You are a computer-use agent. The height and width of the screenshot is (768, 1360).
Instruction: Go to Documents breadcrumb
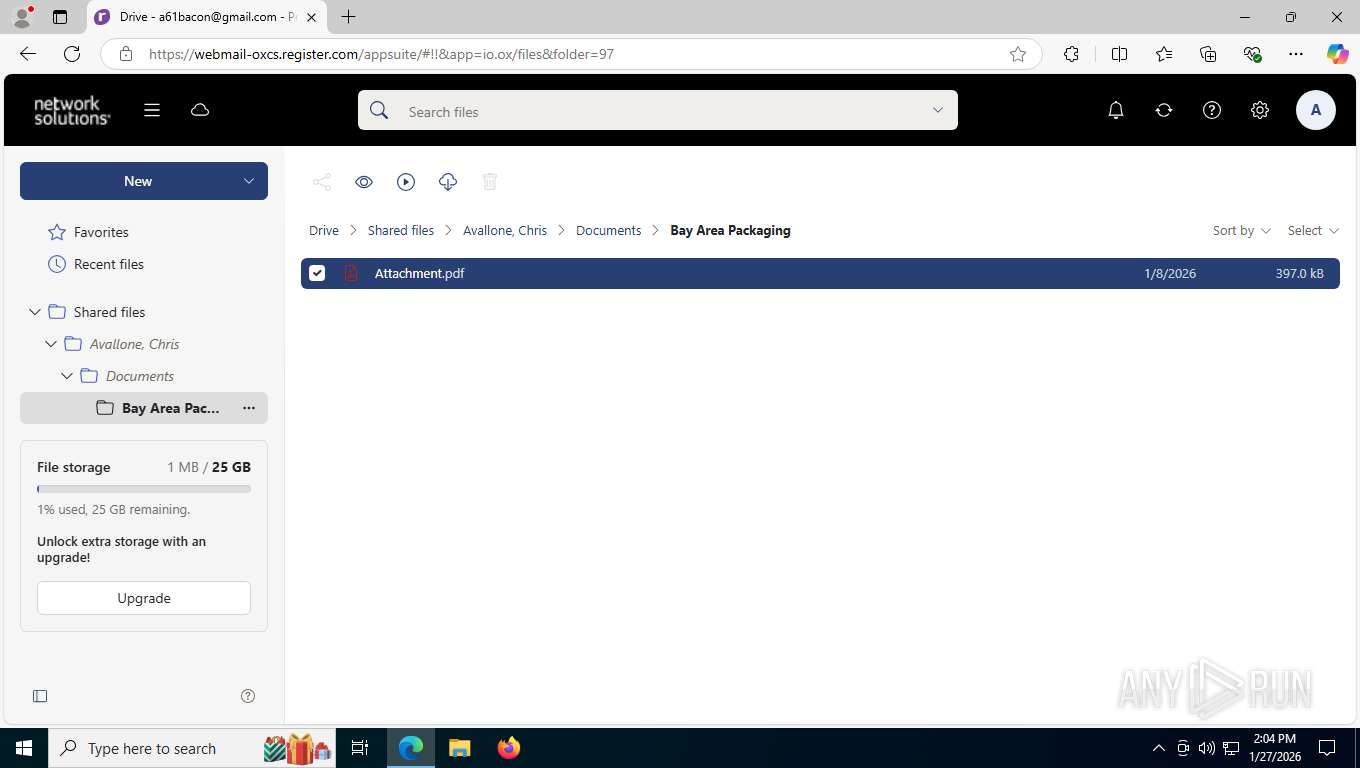pos(608,230)
